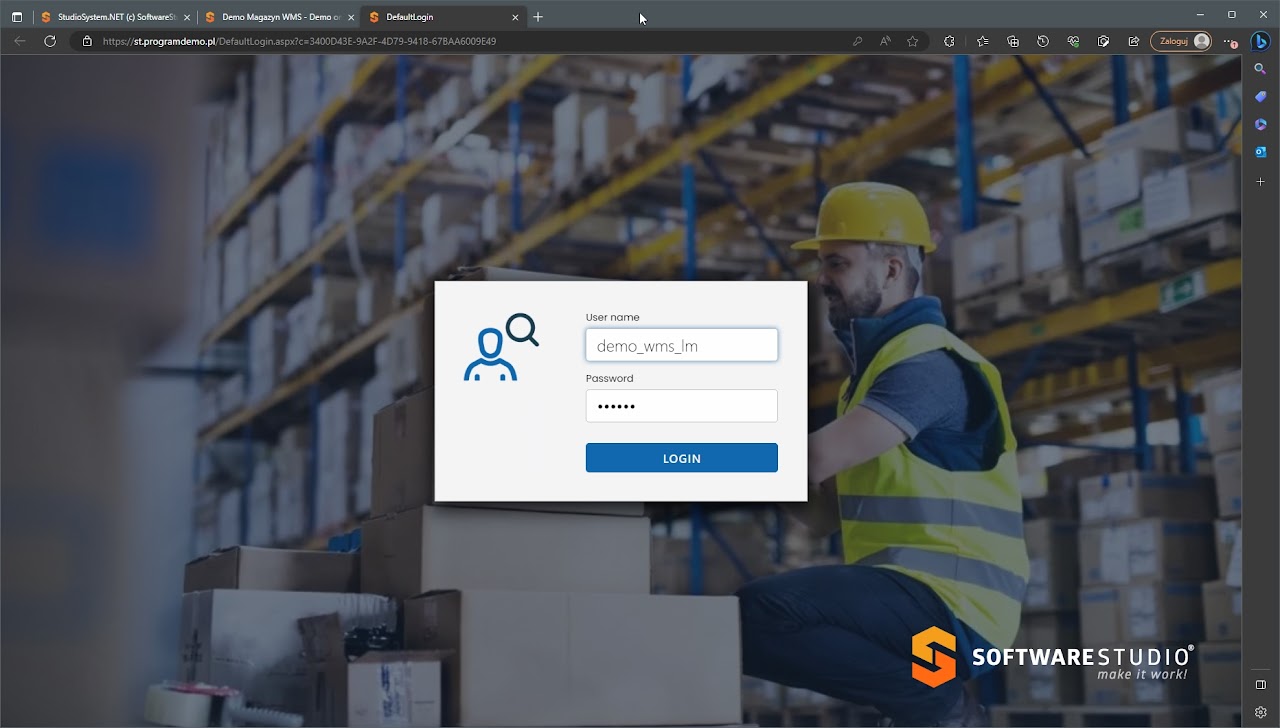Click the saved passwords key icon
This screenshot has height=728, width=1280.
point(858,41)
